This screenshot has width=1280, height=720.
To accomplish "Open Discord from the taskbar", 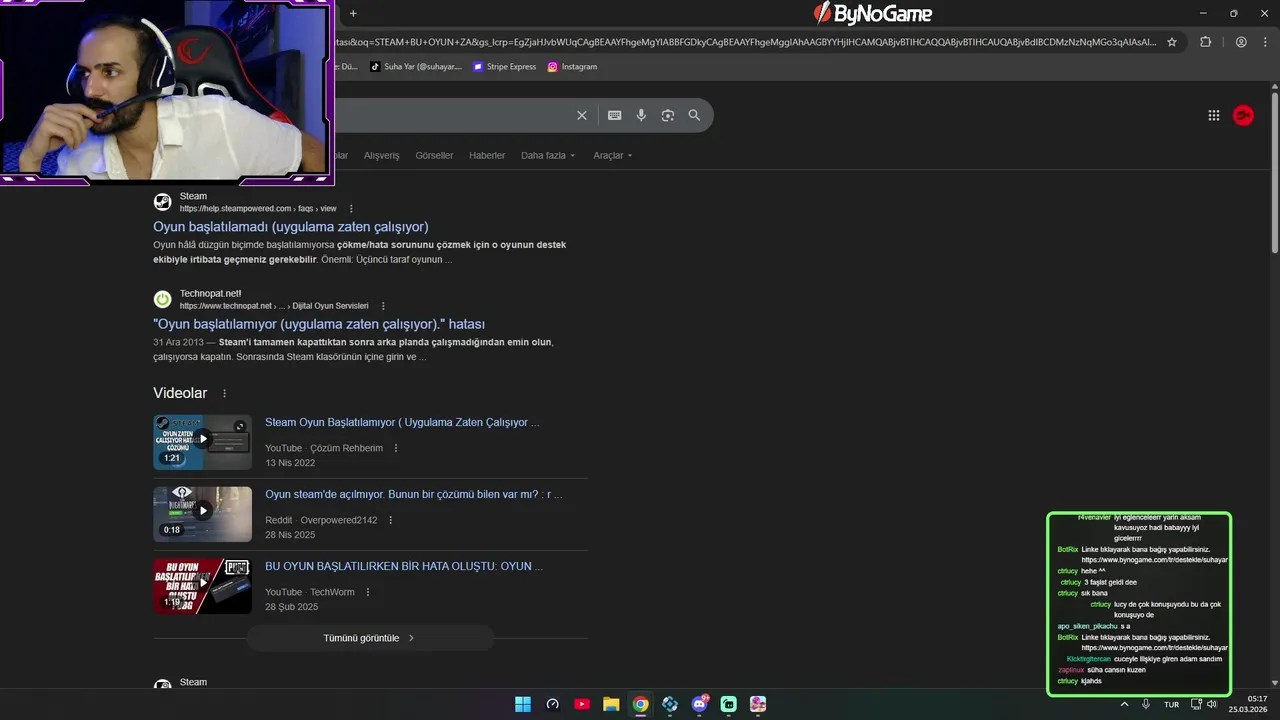I will click(x=699, y=704).
